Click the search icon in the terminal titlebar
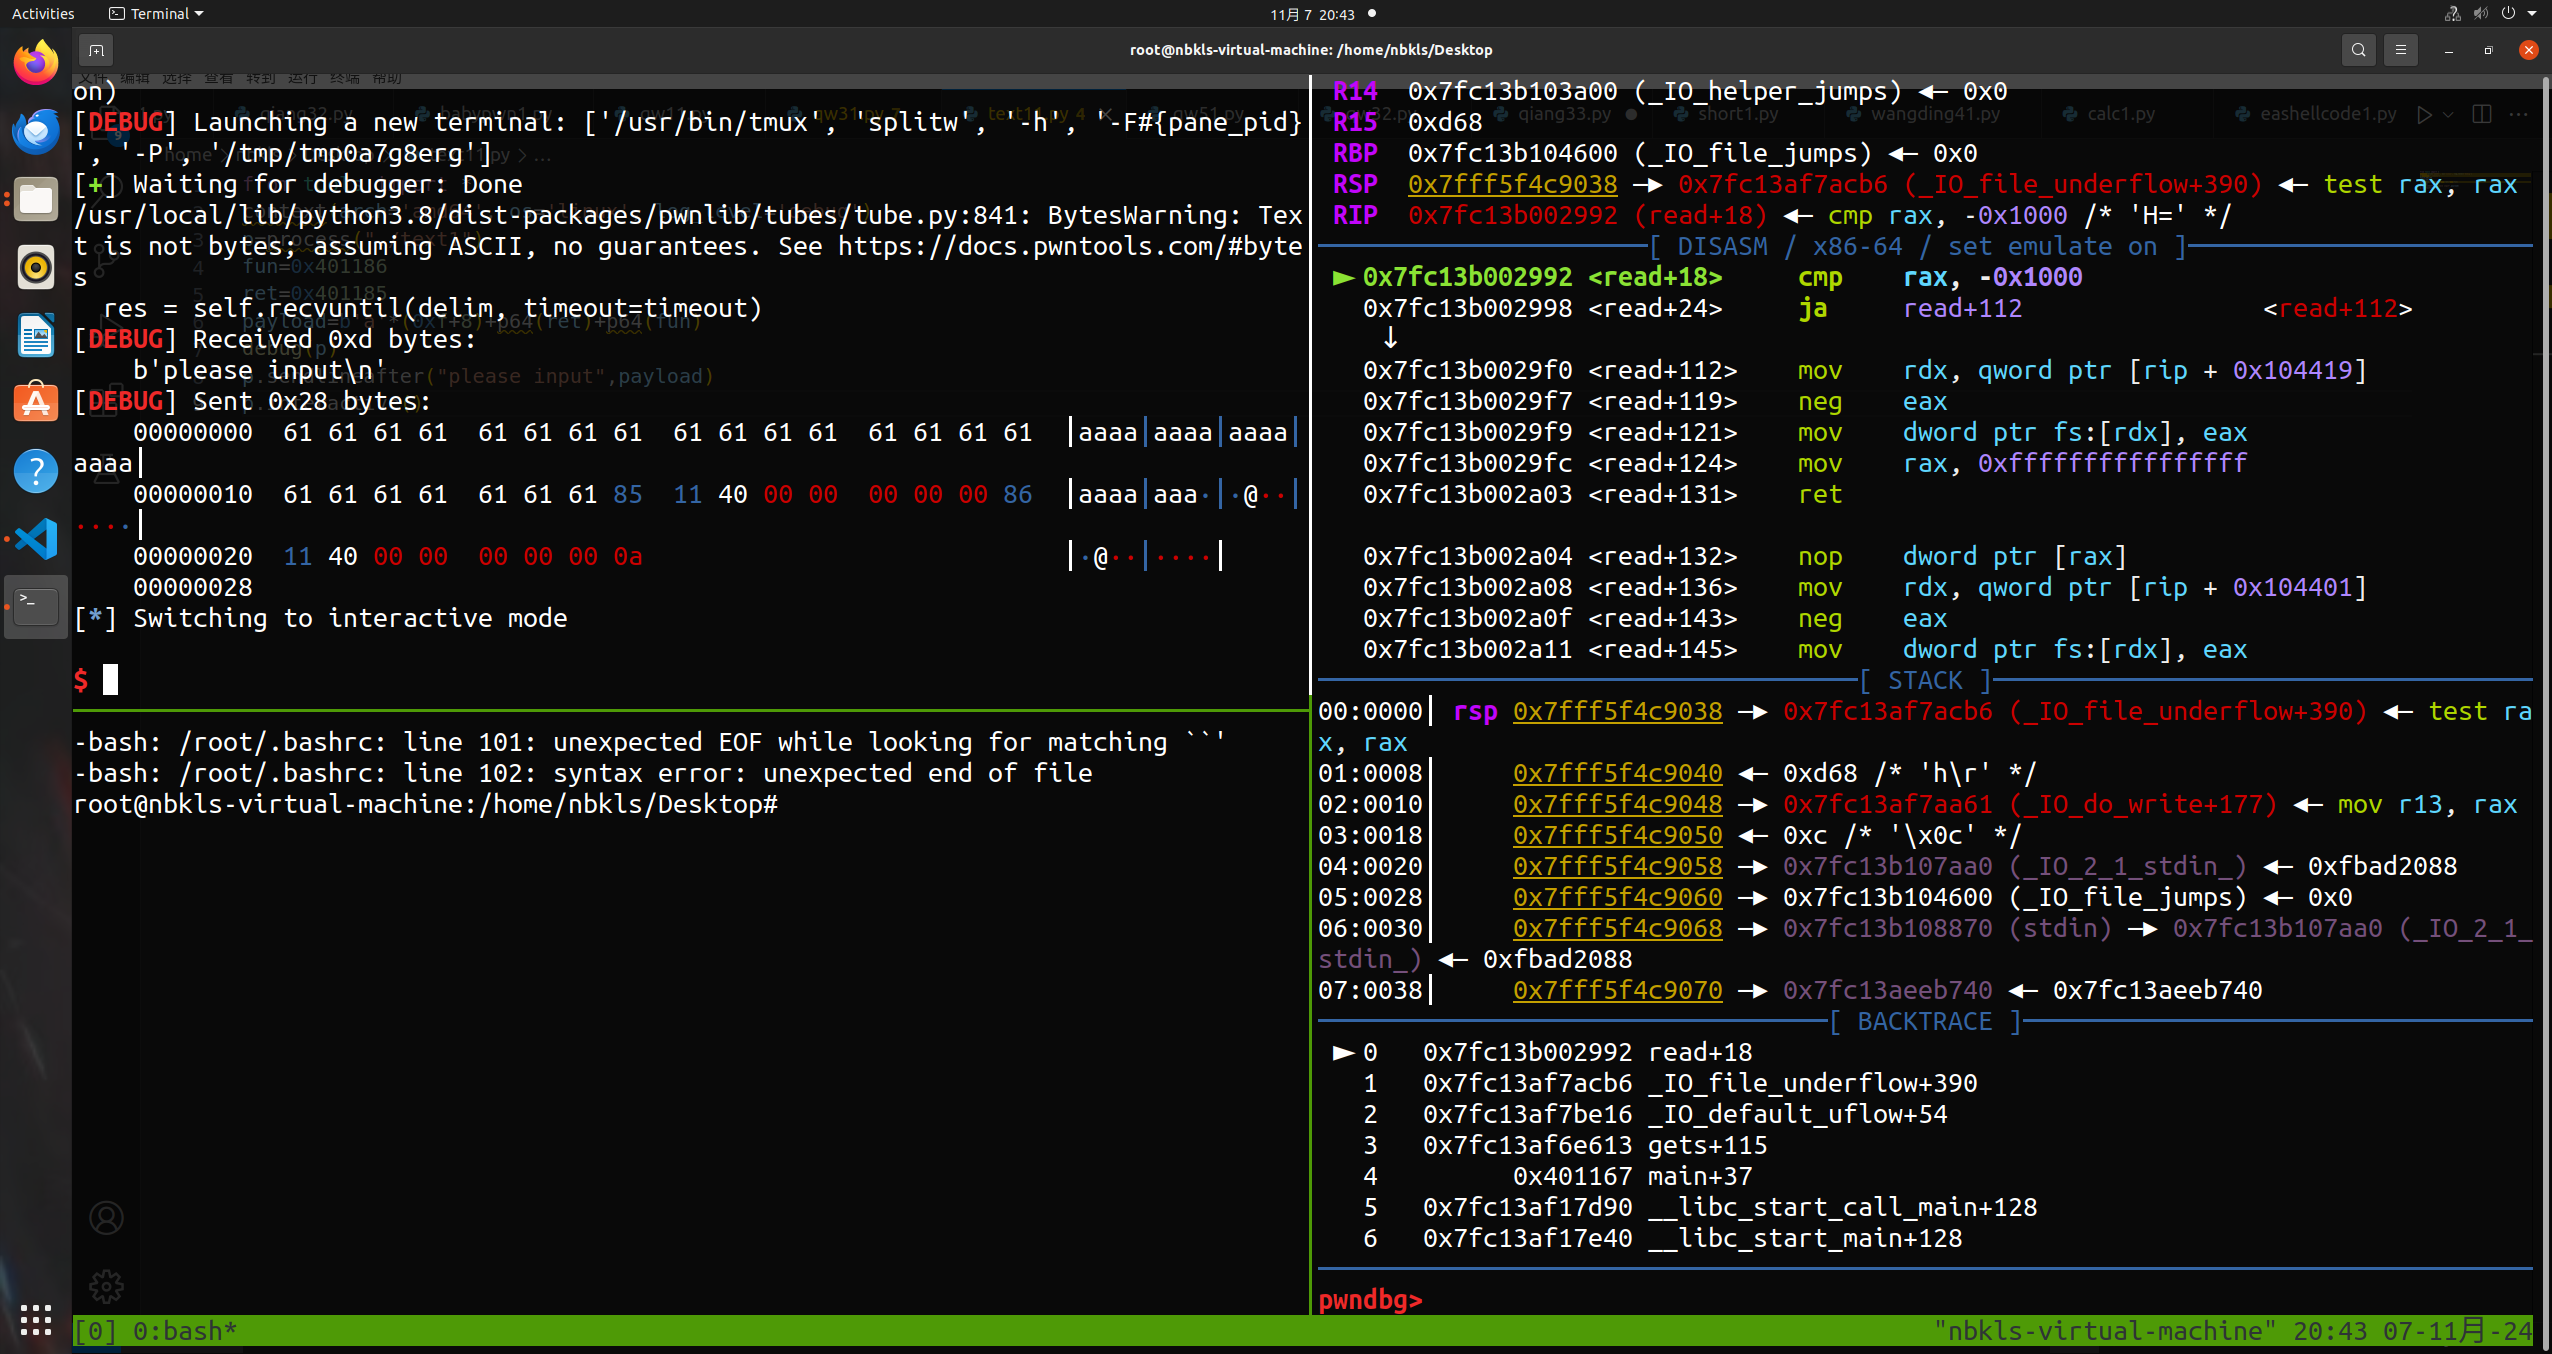 tap(2357, 49)
